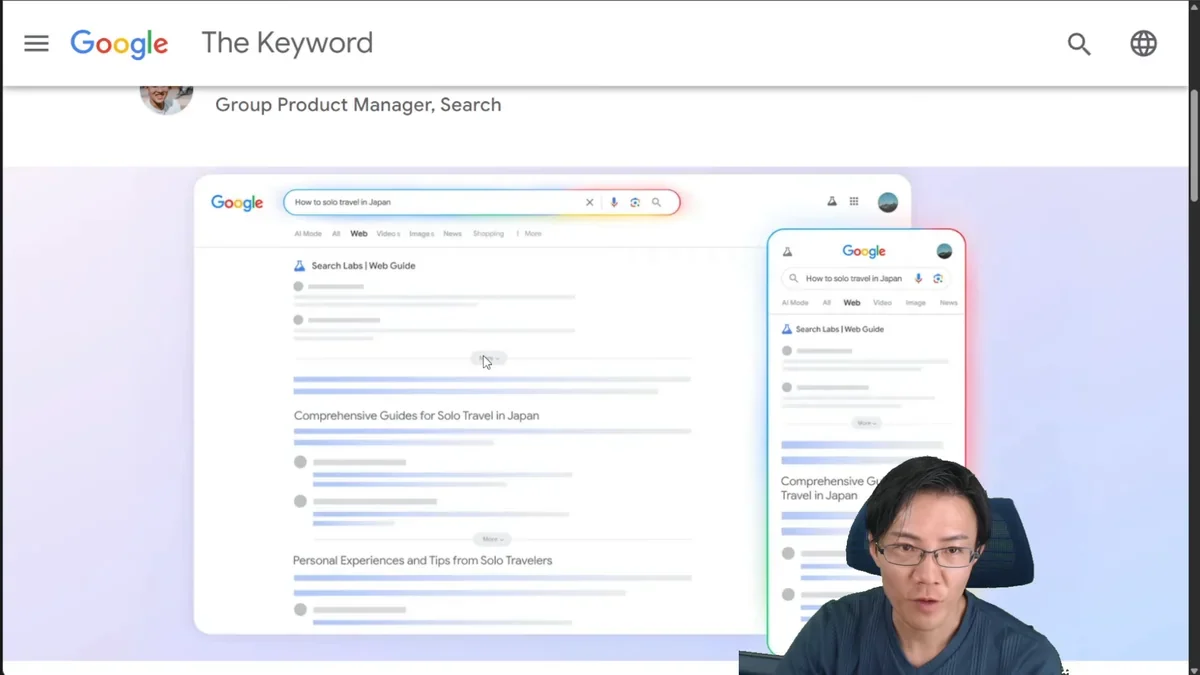
Task: Select the News tab in phone mockup
Action: pyautogui.click(x=949, y=303)
